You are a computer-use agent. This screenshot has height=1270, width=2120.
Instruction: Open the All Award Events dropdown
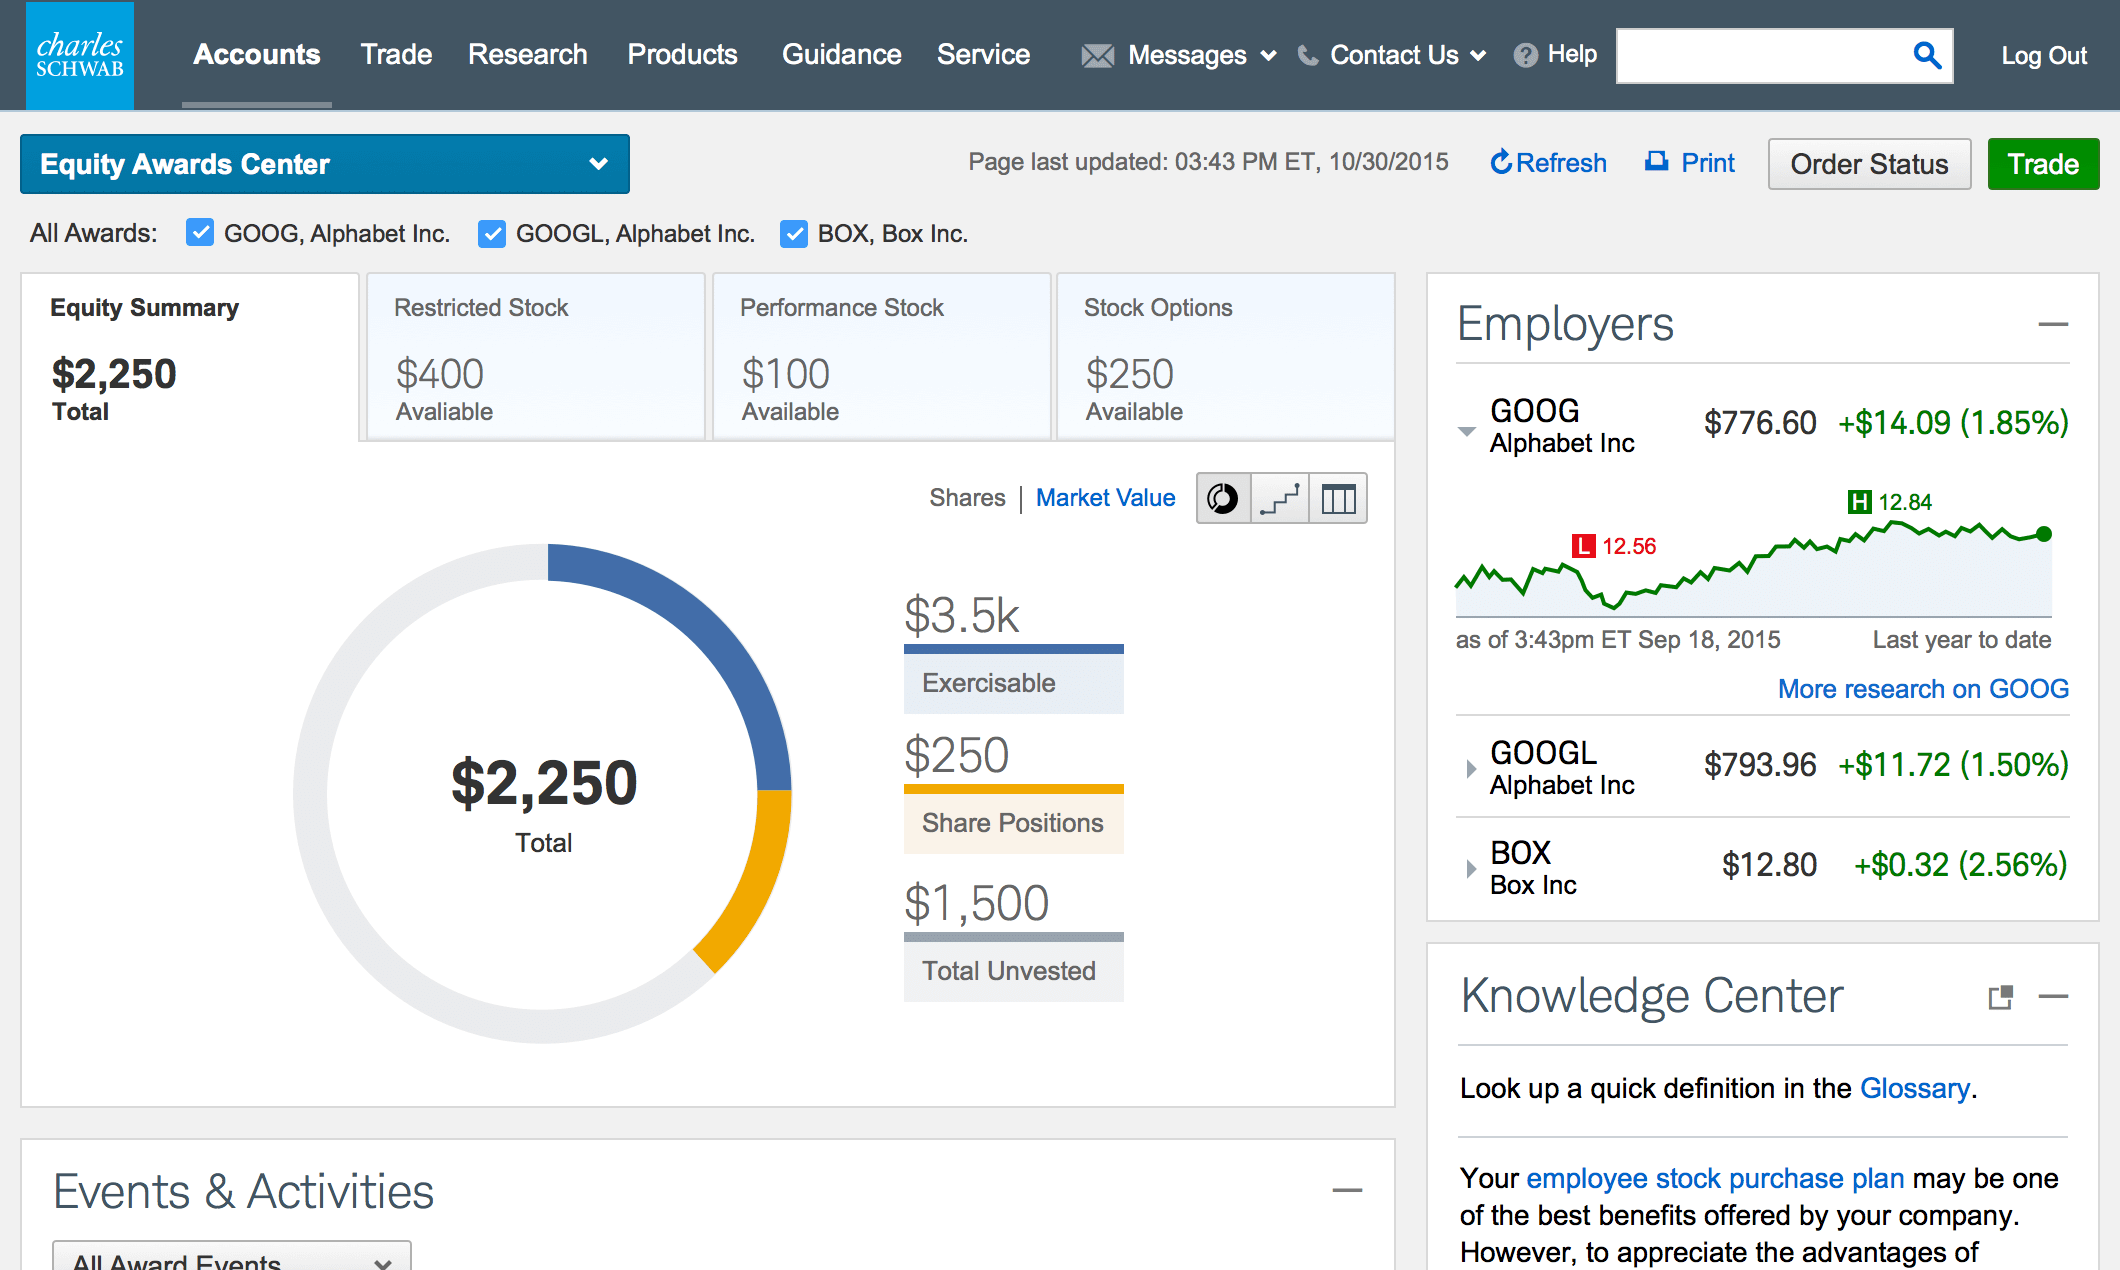[x=232, y=1256]
